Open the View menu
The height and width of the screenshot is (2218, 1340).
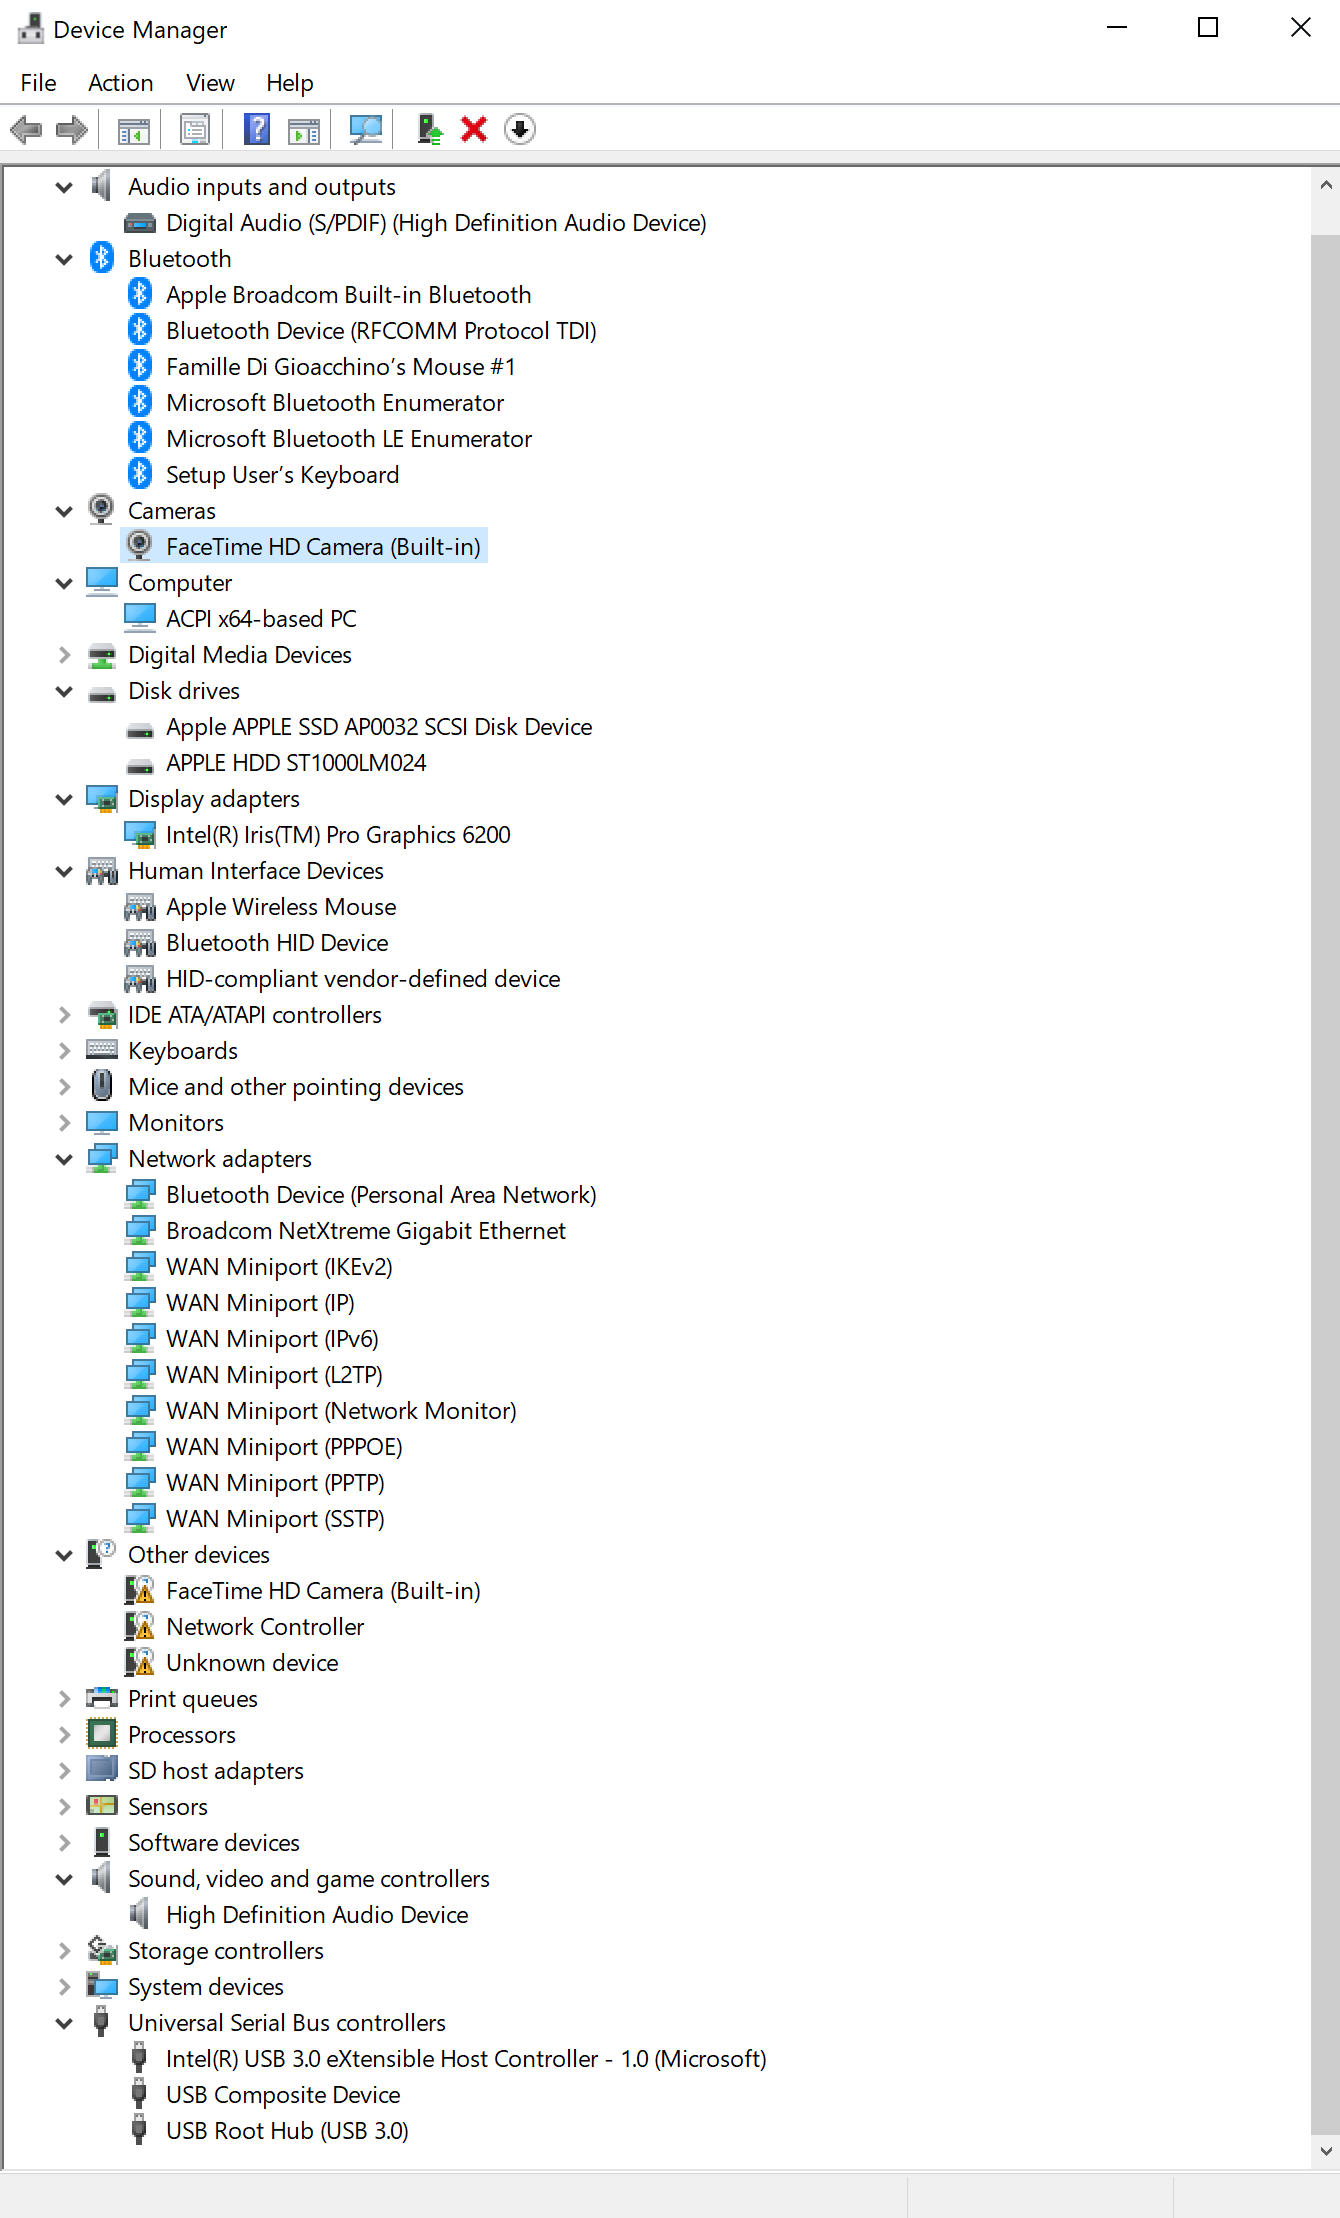tap(210, 83)
